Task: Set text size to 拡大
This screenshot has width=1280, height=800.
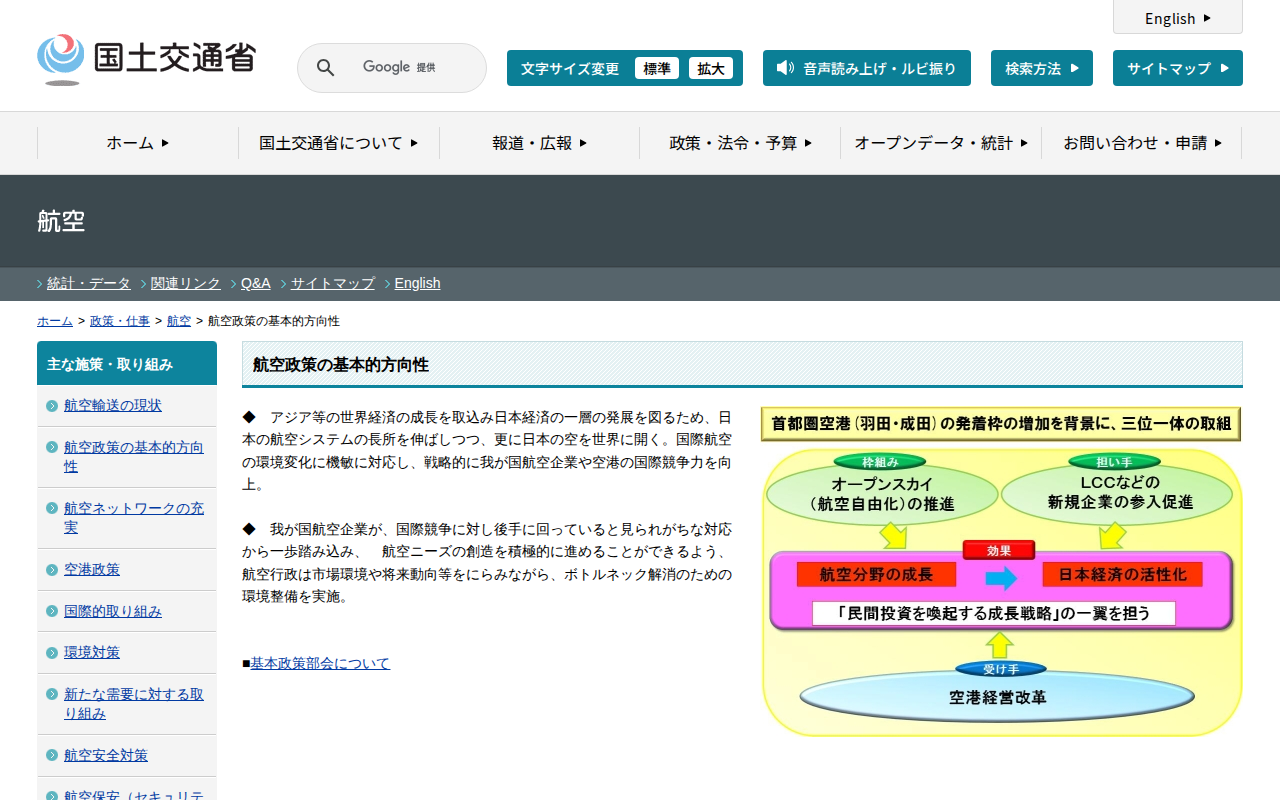Action: tap(711, 68)
